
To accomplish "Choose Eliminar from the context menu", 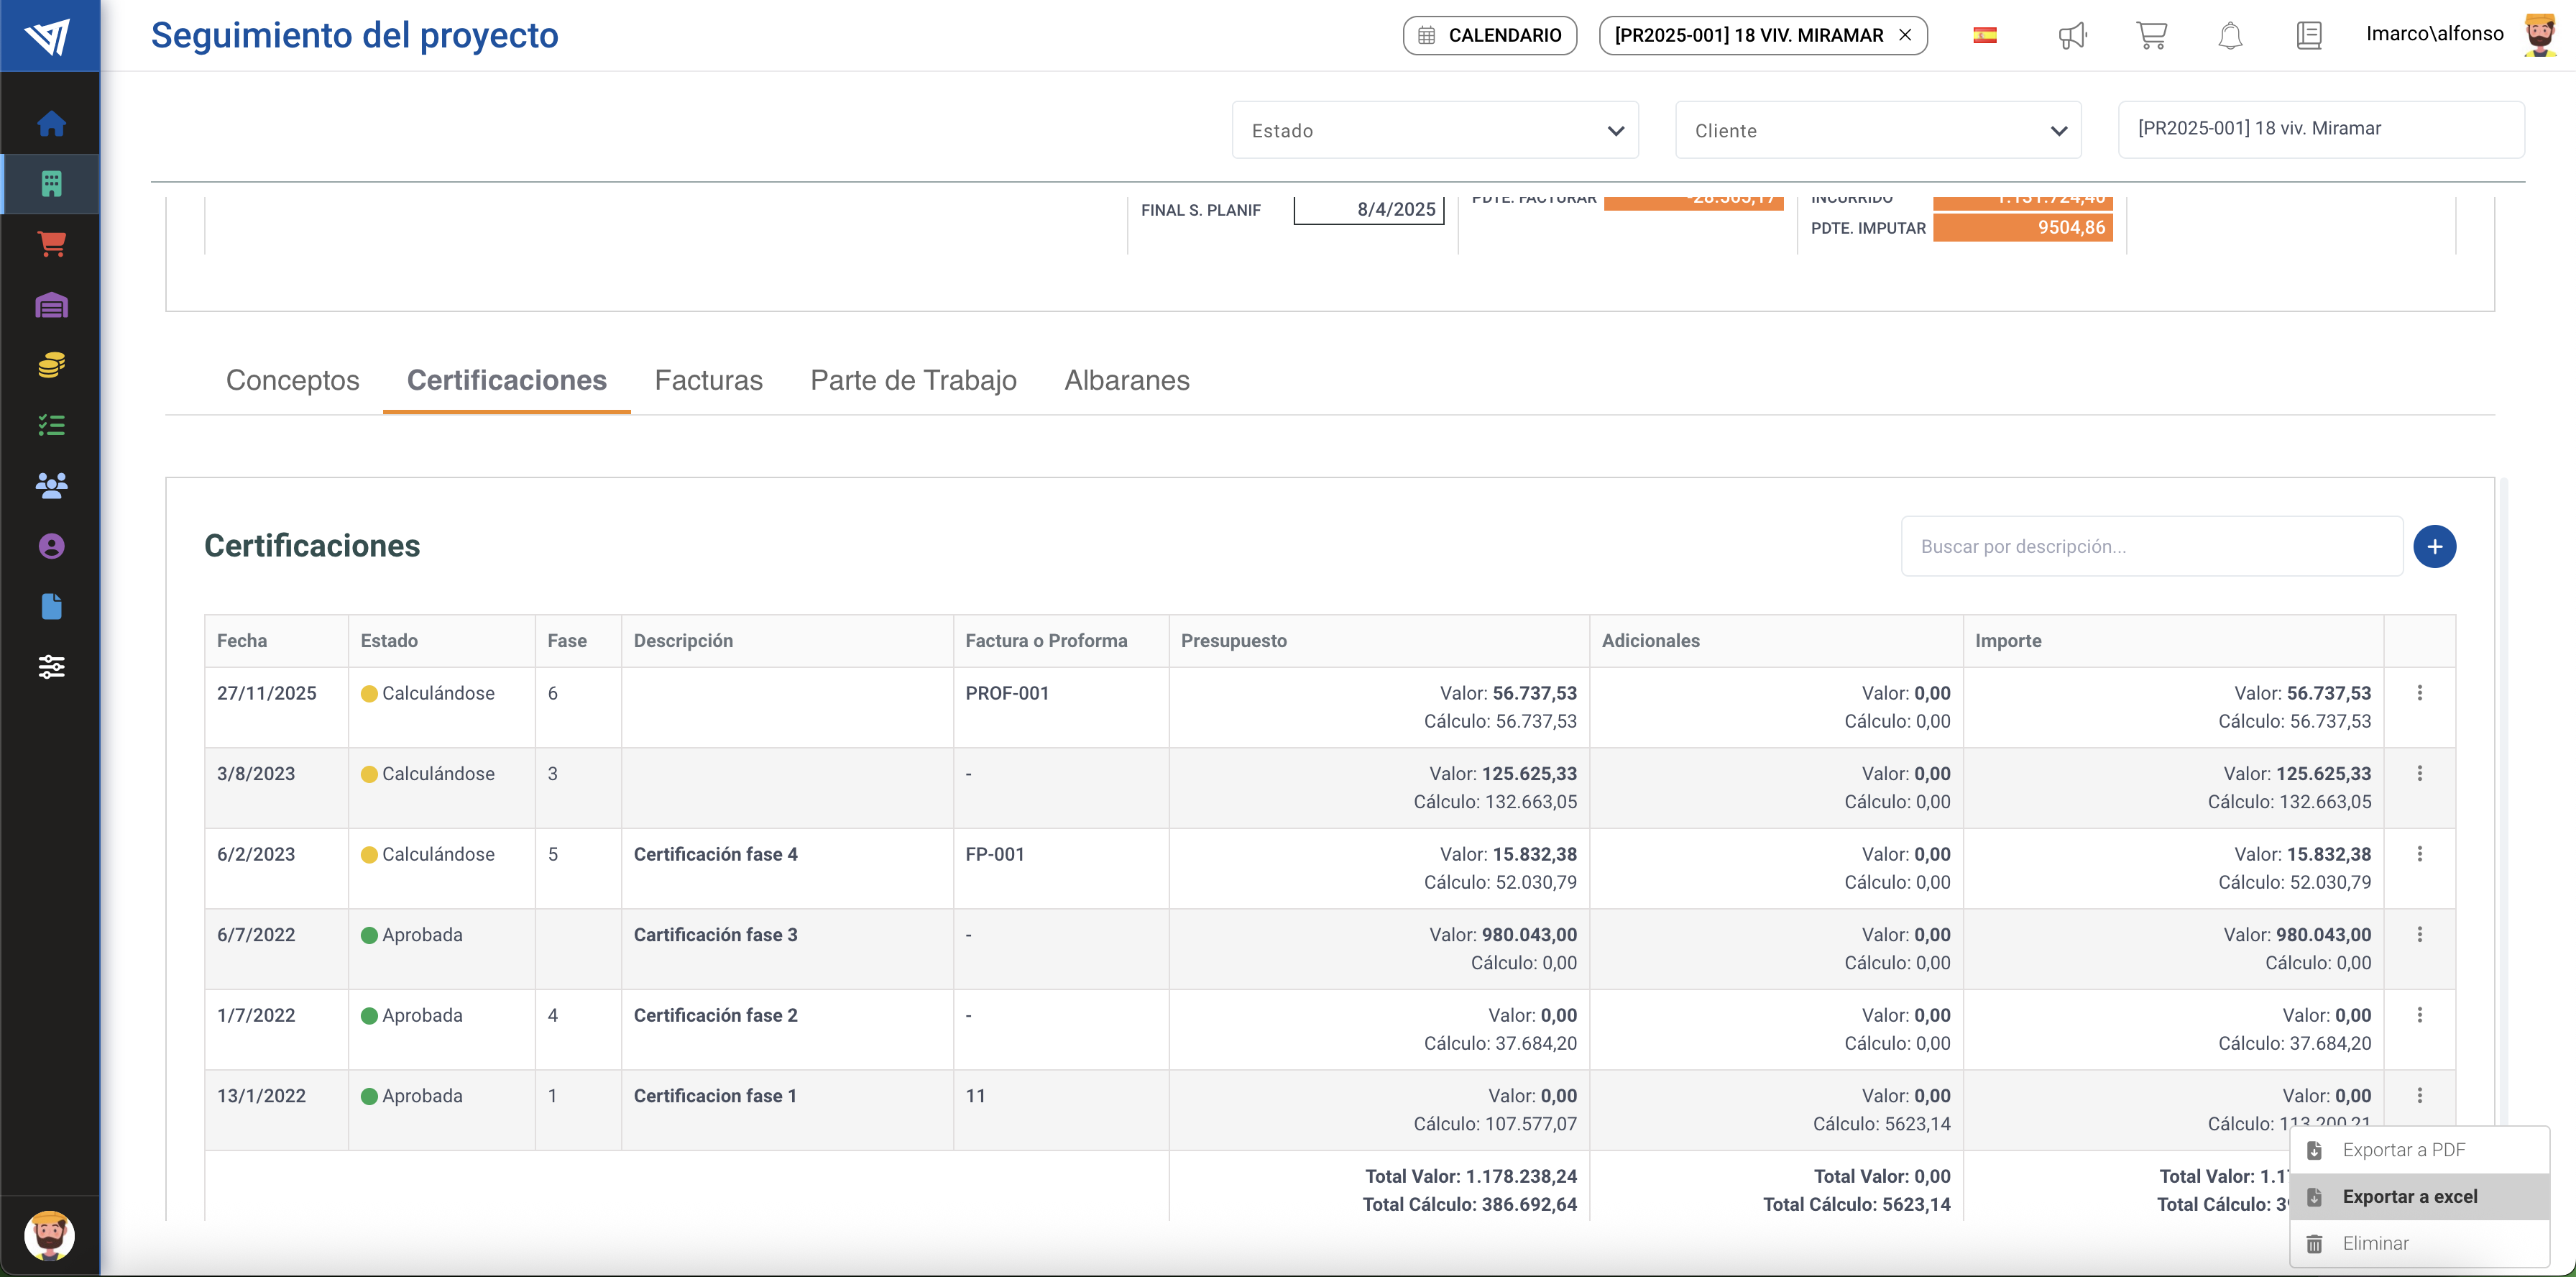I will pyautogui.click(x=2375, y=1244).
